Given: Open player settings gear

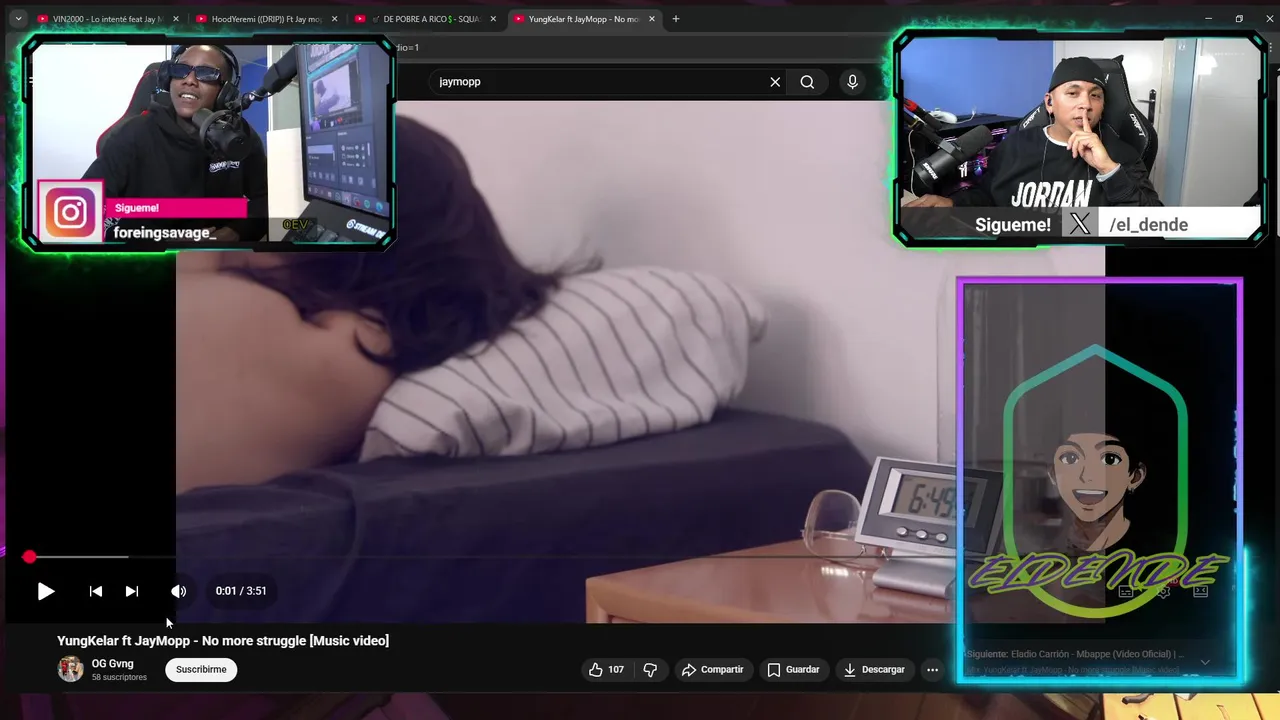Looking at the screenshot, I should tap(1164, 591).
